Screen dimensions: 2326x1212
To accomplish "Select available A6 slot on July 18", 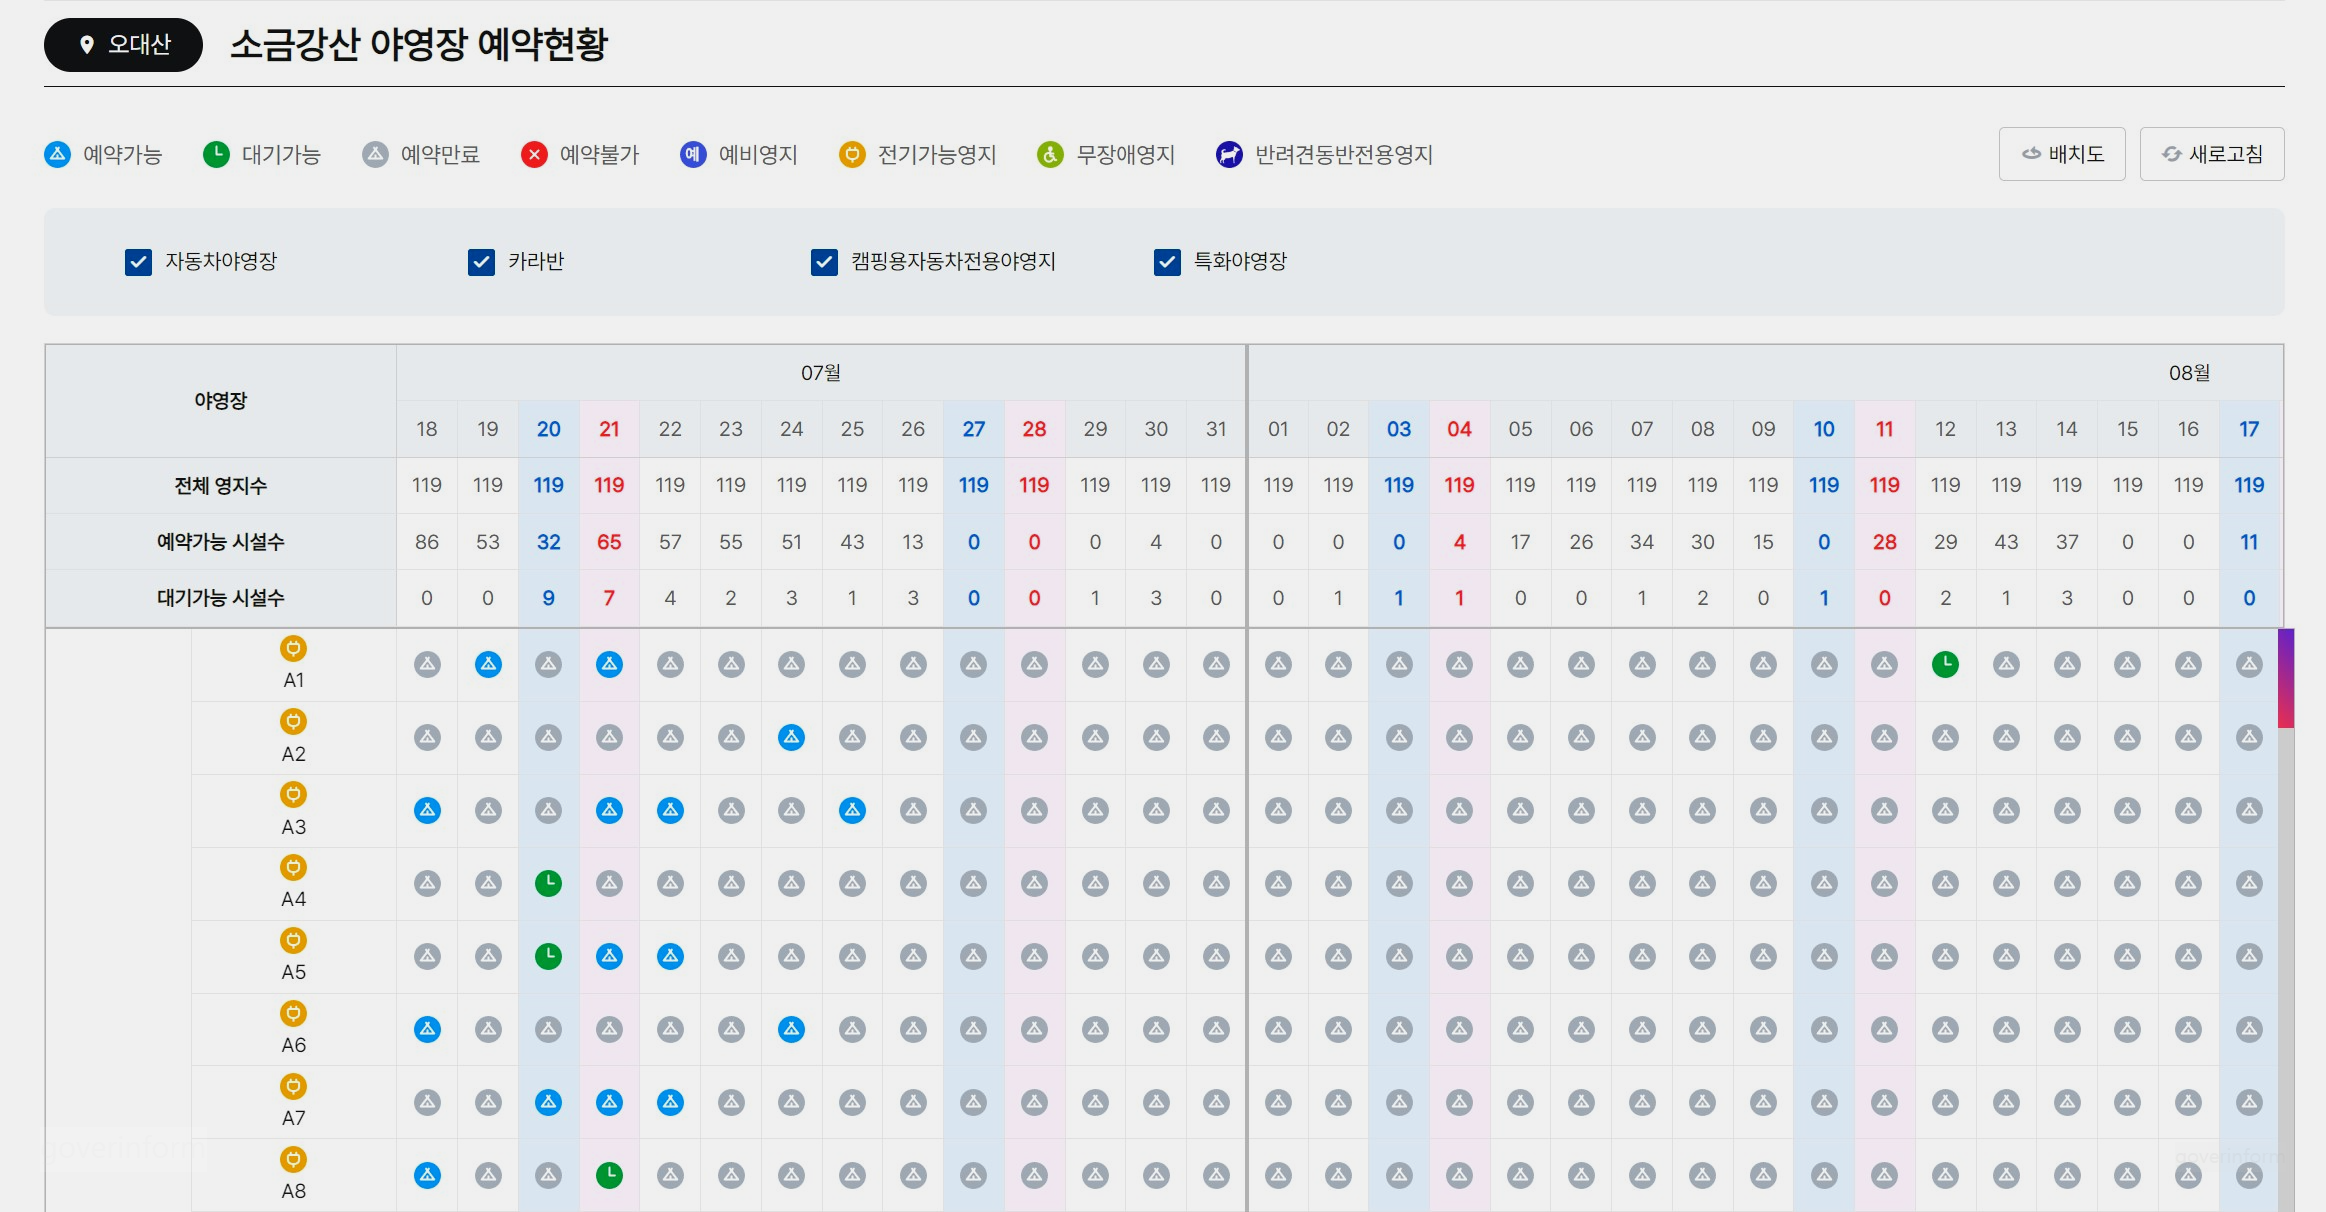I will tap(427, 1029).
